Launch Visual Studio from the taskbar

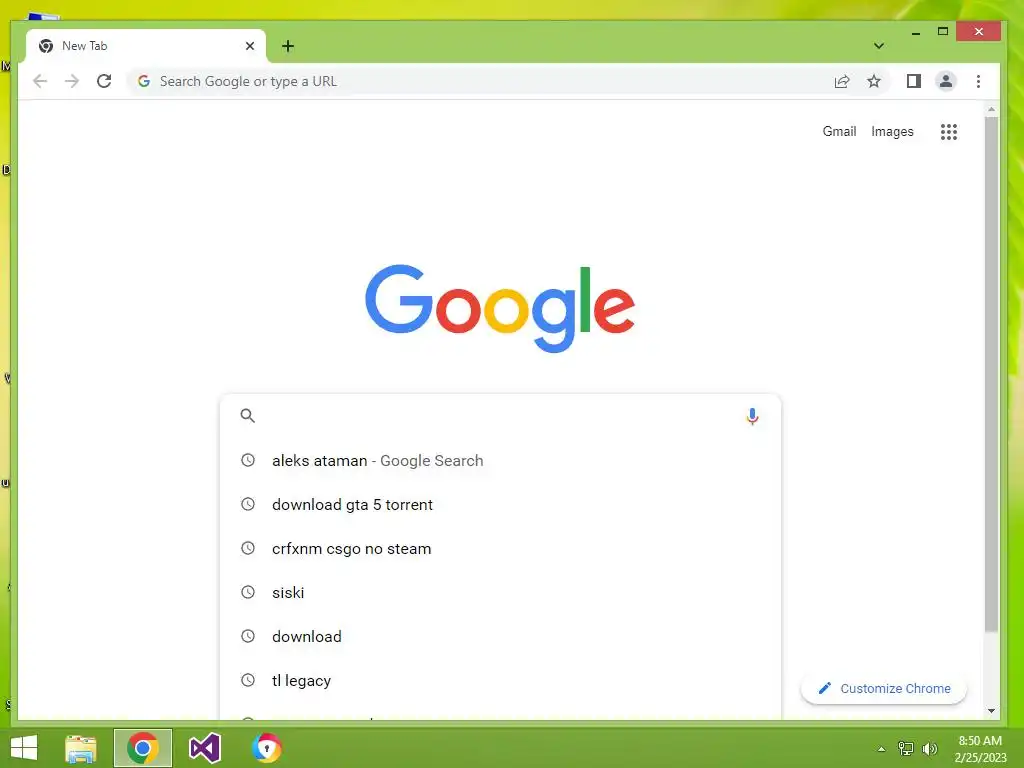(x=204, y=748)
